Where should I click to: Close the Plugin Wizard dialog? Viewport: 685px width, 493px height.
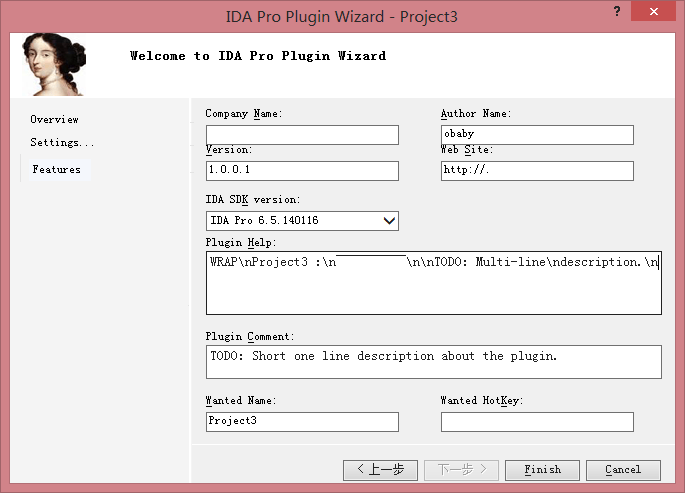point(654,11)
